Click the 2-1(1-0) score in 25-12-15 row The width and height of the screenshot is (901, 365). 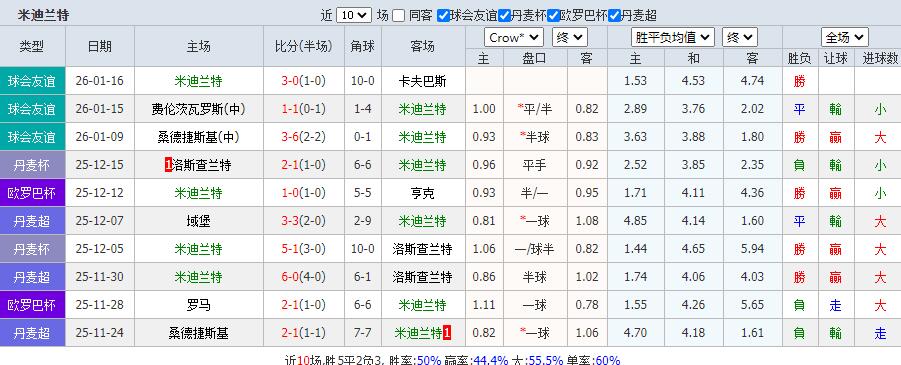(x=303, y=166)
